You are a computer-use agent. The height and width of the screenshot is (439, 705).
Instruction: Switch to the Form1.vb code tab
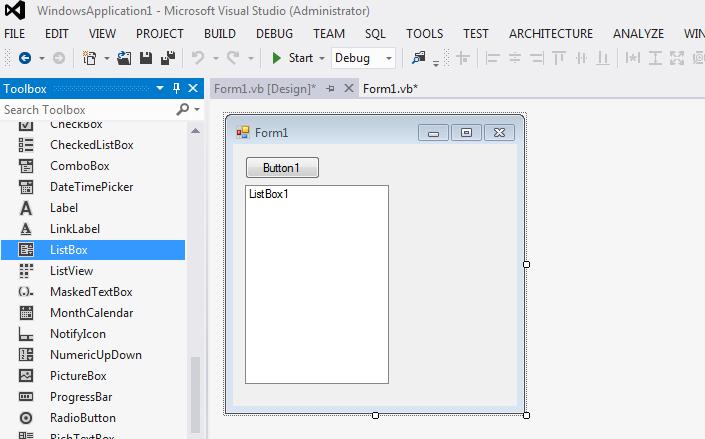pos(390,89)
